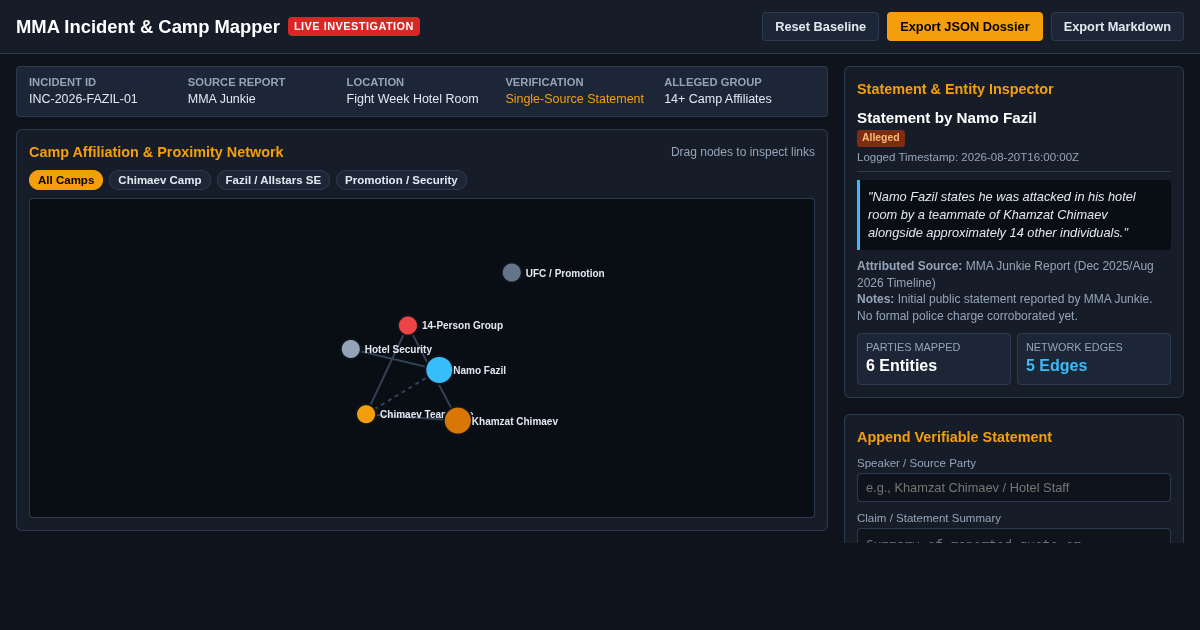Select the Chimaev Team node
Screen dimensions: 1200x630
pos(366,414)
